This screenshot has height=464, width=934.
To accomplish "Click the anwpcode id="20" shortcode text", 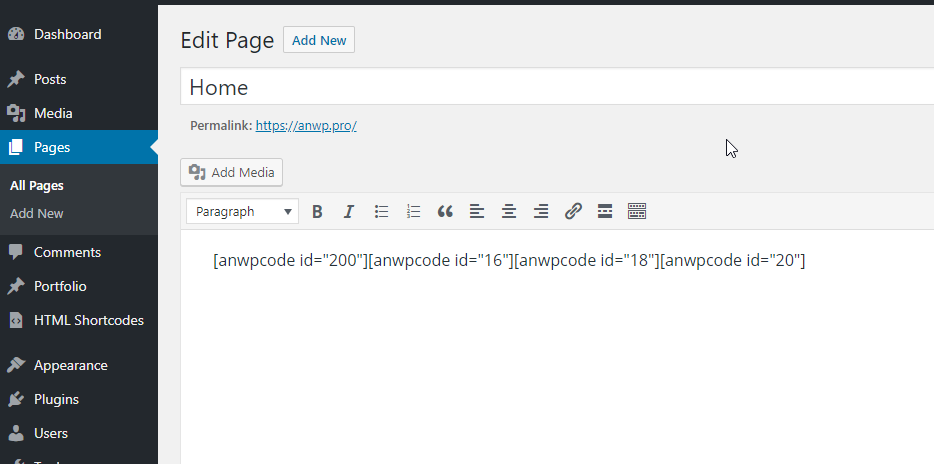I will point(733,260).
